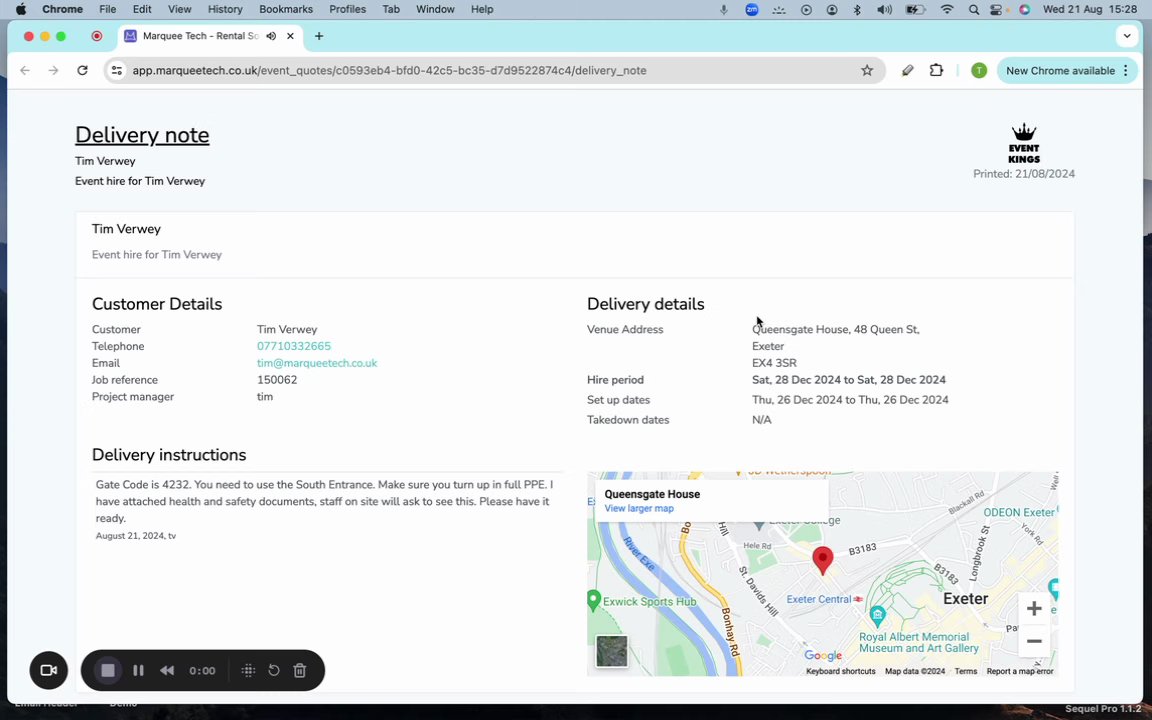Open the History menu
The image size is (1152, 720).
[225, 10]
